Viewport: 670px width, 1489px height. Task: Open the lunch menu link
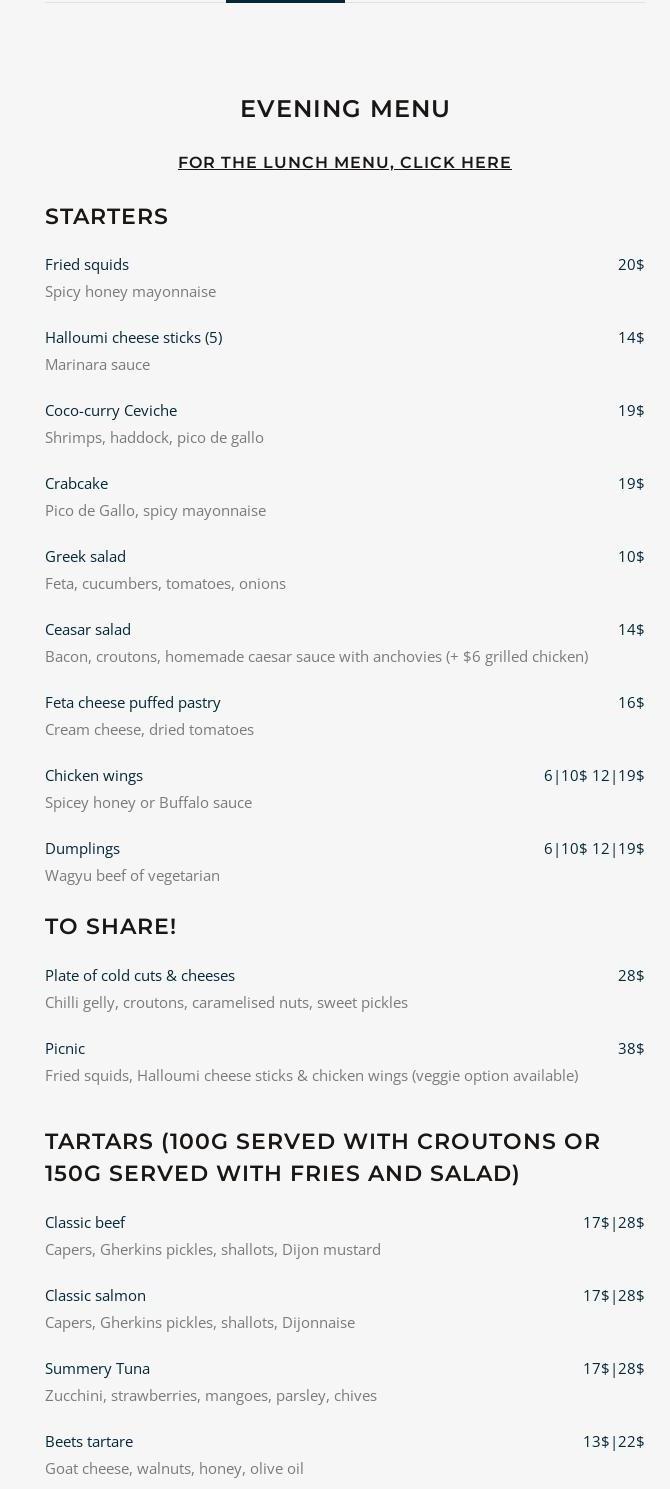pyautogui.click(x=344, y=162)
